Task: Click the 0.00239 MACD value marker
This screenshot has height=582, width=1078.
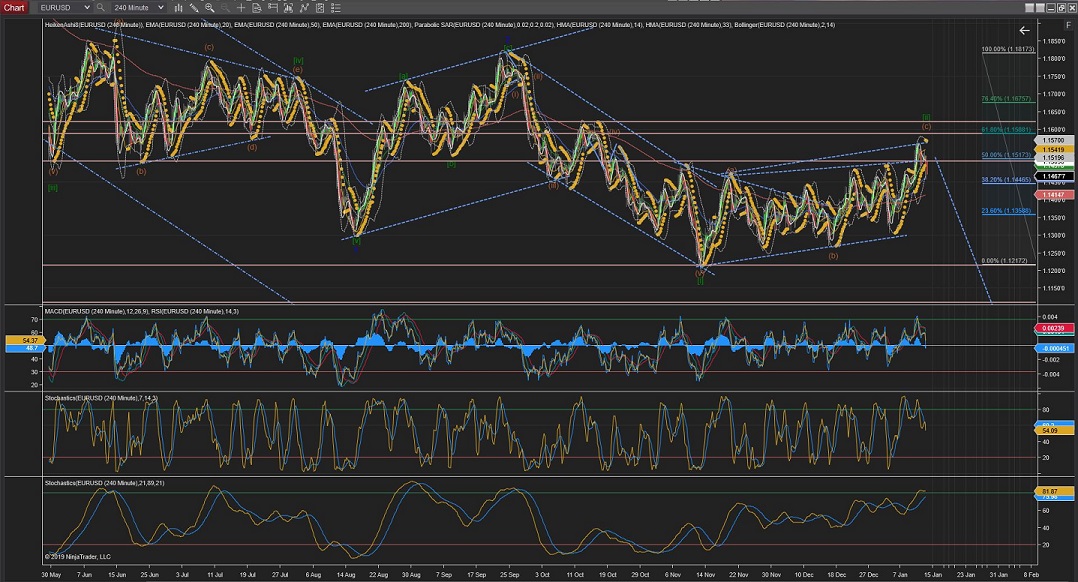Action: pos(1054,328)
